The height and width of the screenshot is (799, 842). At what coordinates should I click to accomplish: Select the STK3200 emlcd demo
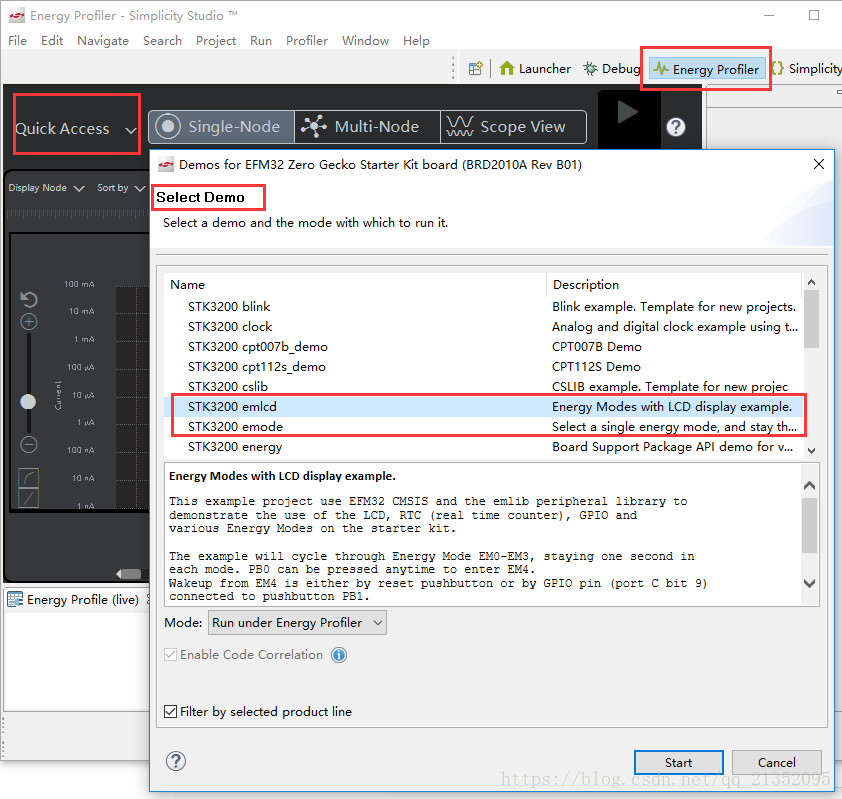pos(483,406)
